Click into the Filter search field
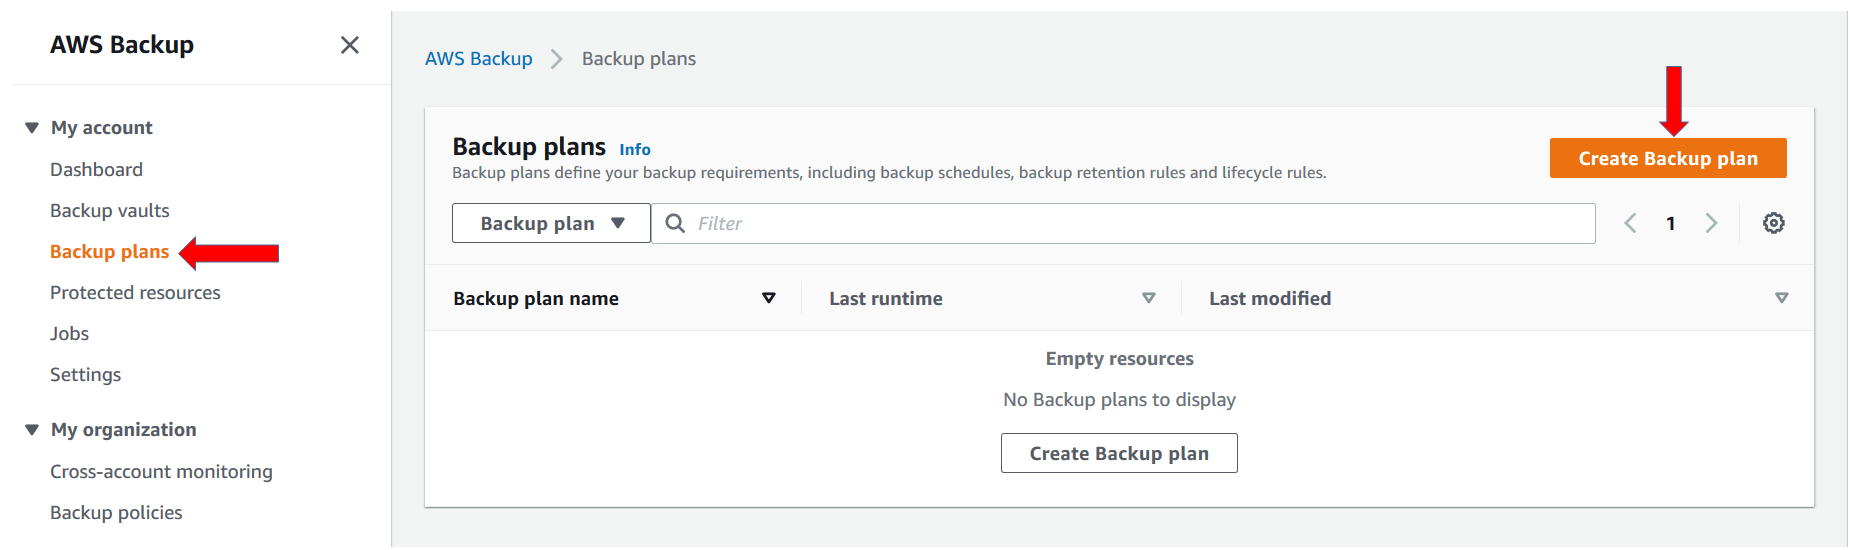The height and width of the screenshot is (550, 1850). pos(1123,223)
